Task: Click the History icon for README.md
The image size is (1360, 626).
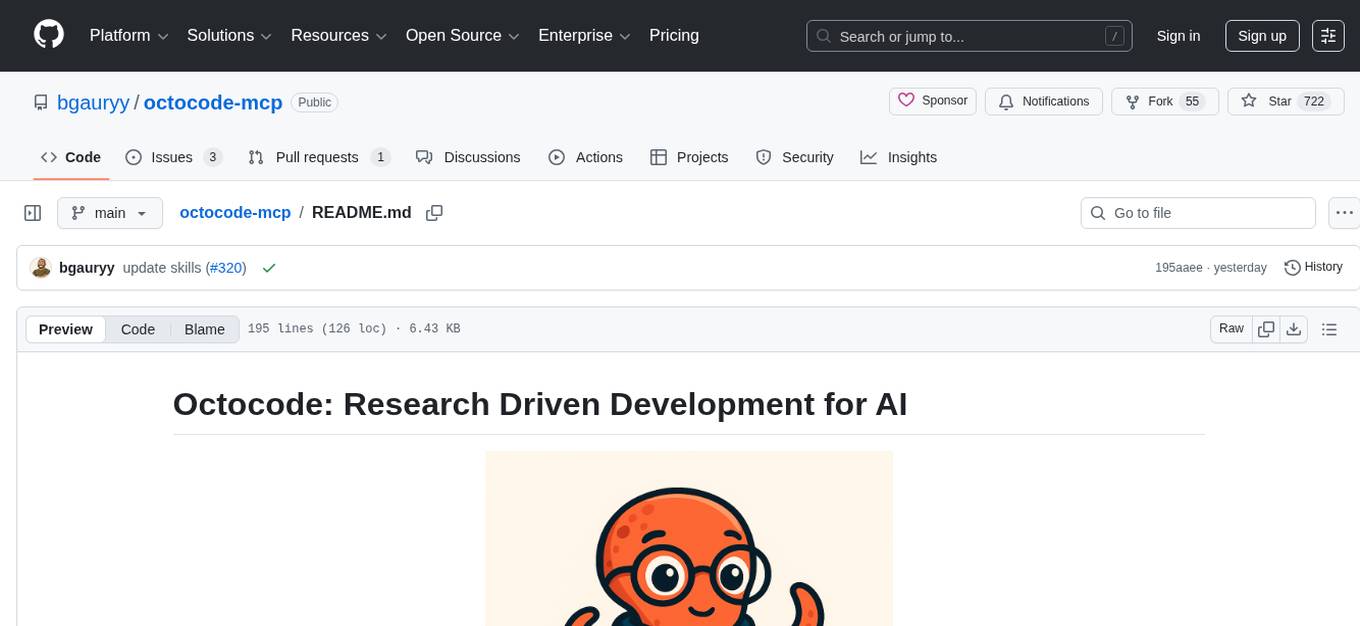Action: pyautogui.click(x=1290, y=267)
